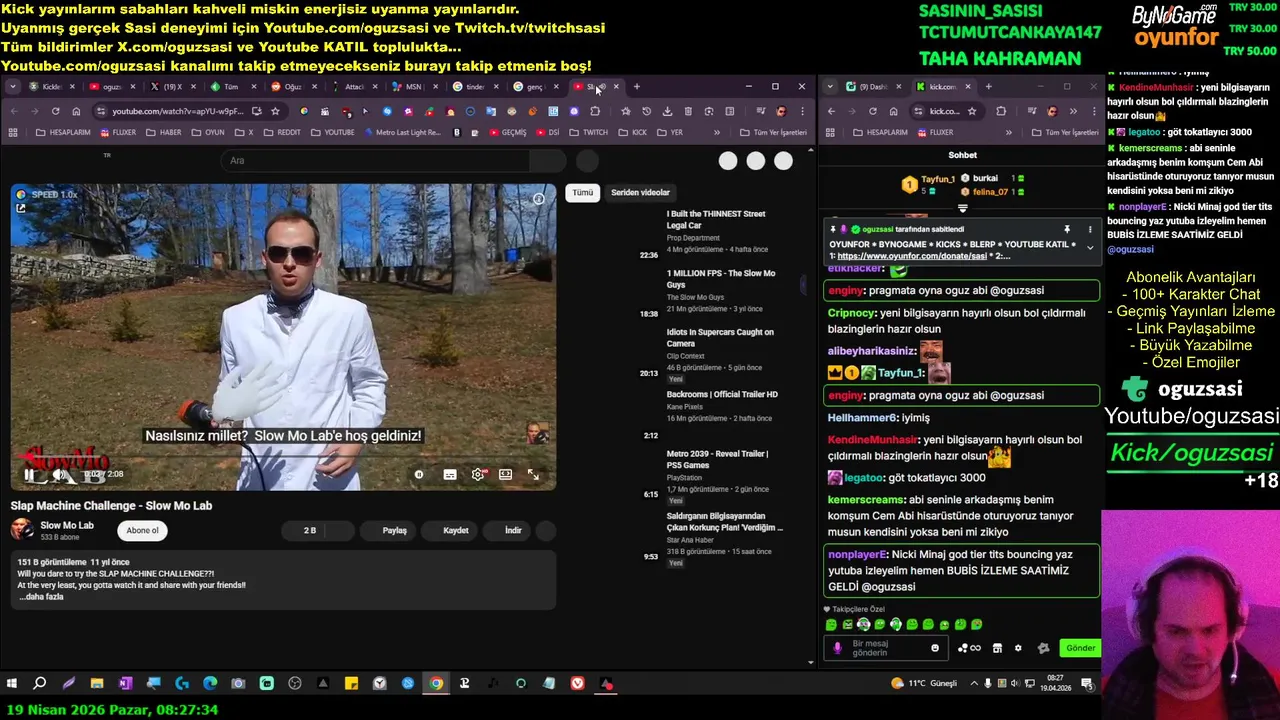The width and height of the screenshot is (1280, 720).
Task: Select the Seriden videolar chip
Action: tap(640, 192)
